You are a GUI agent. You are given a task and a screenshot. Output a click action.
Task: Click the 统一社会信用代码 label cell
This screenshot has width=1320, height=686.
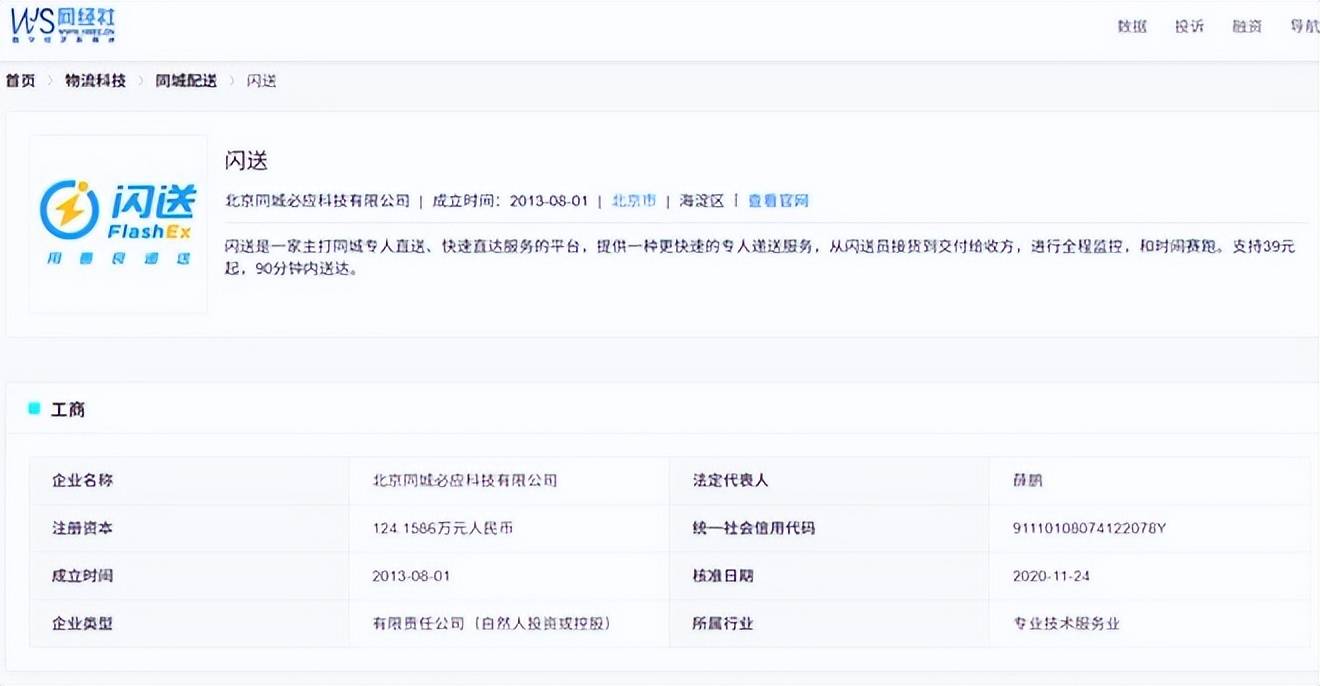pos(829,528)
